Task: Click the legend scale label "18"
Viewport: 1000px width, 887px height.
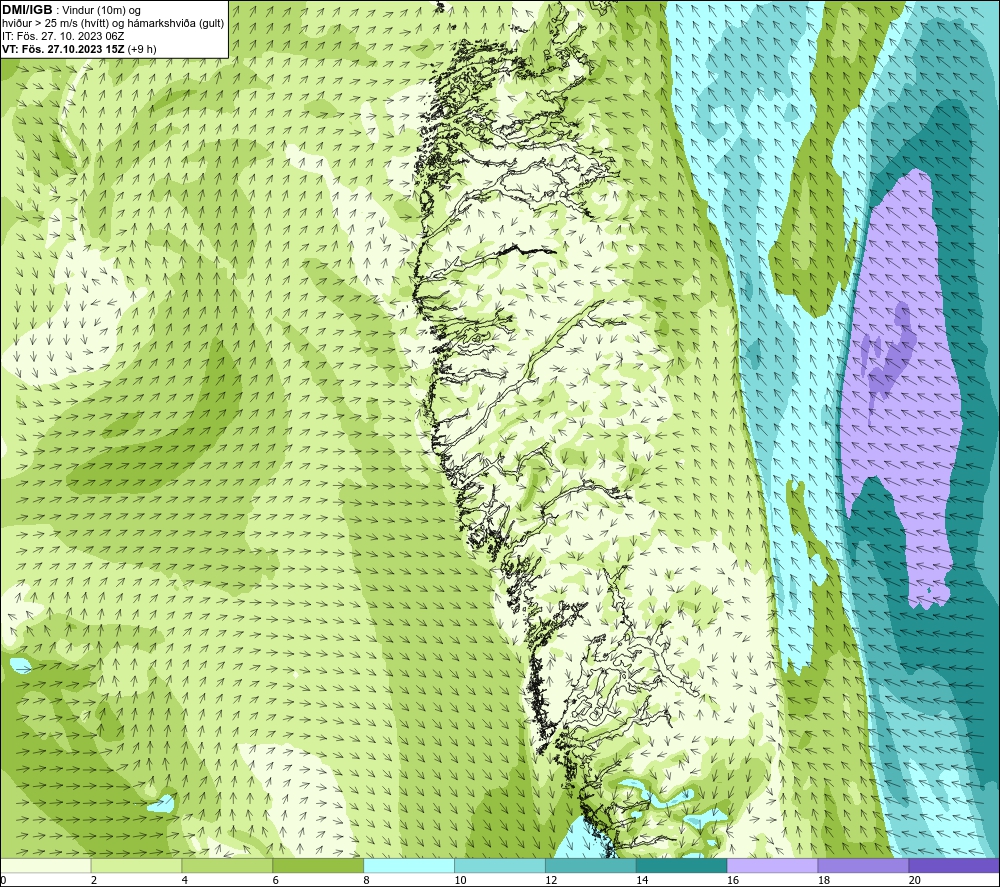Action: point(823,881)
